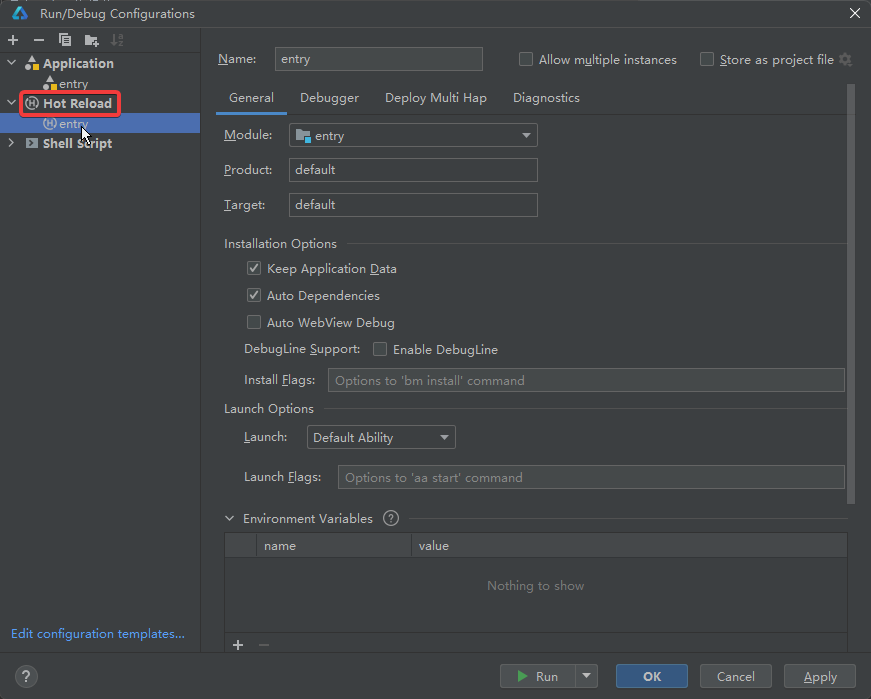
Task: Click the Application category icon
Action: coord(32,63)
